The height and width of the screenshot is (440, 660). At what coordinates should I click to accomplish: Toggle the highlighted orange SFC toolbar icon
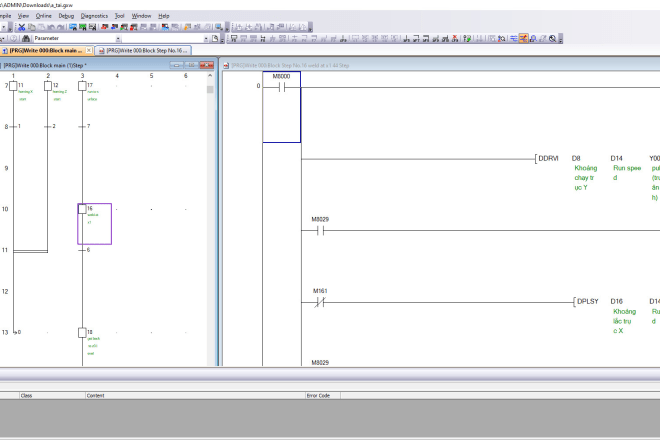[523, 38]
